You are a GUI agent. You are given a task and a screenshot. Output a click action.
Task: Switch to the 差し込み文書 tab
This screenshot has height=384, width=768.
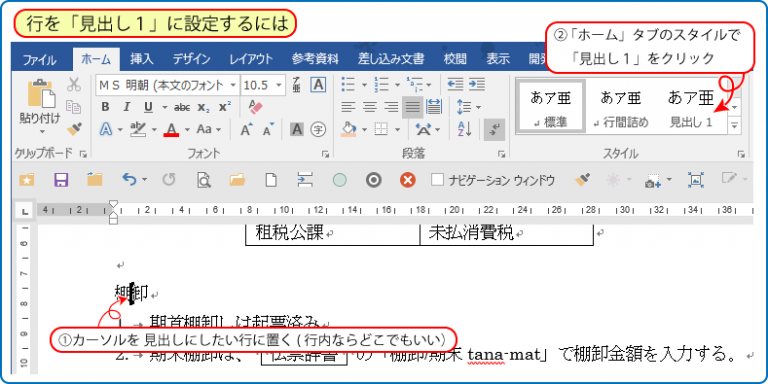pyautogui.click(x=391, y=59)
